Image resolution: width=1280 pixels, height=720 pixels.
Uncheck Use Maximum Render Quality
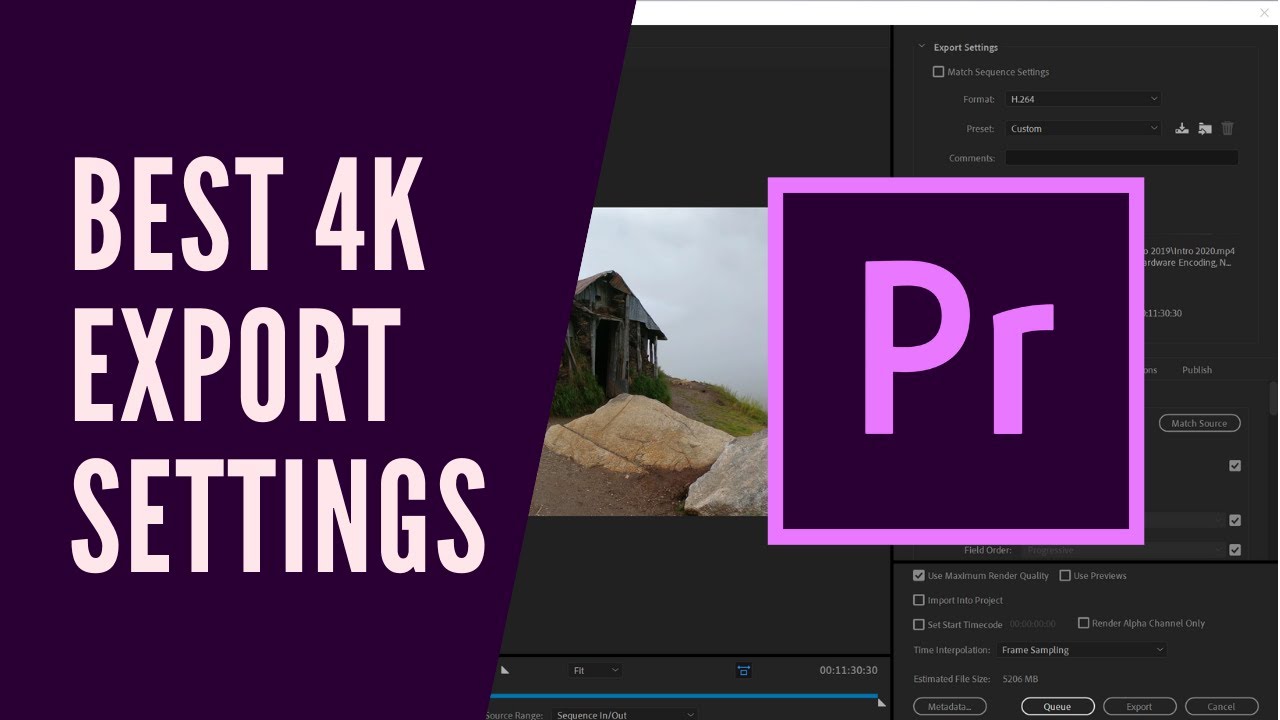coord(919,576)
